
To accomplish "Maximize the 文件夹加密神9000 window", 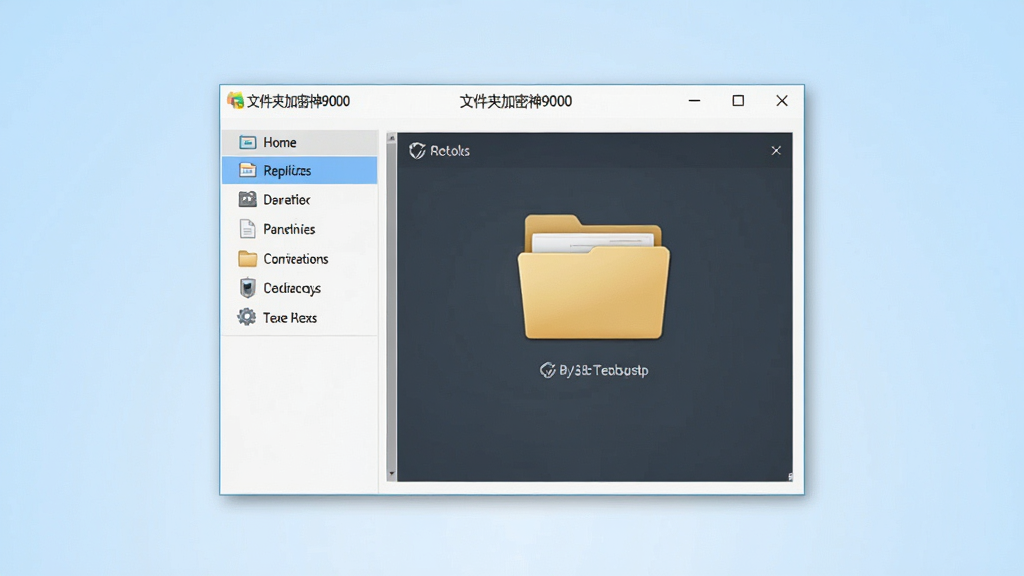I will pos(738,101).
